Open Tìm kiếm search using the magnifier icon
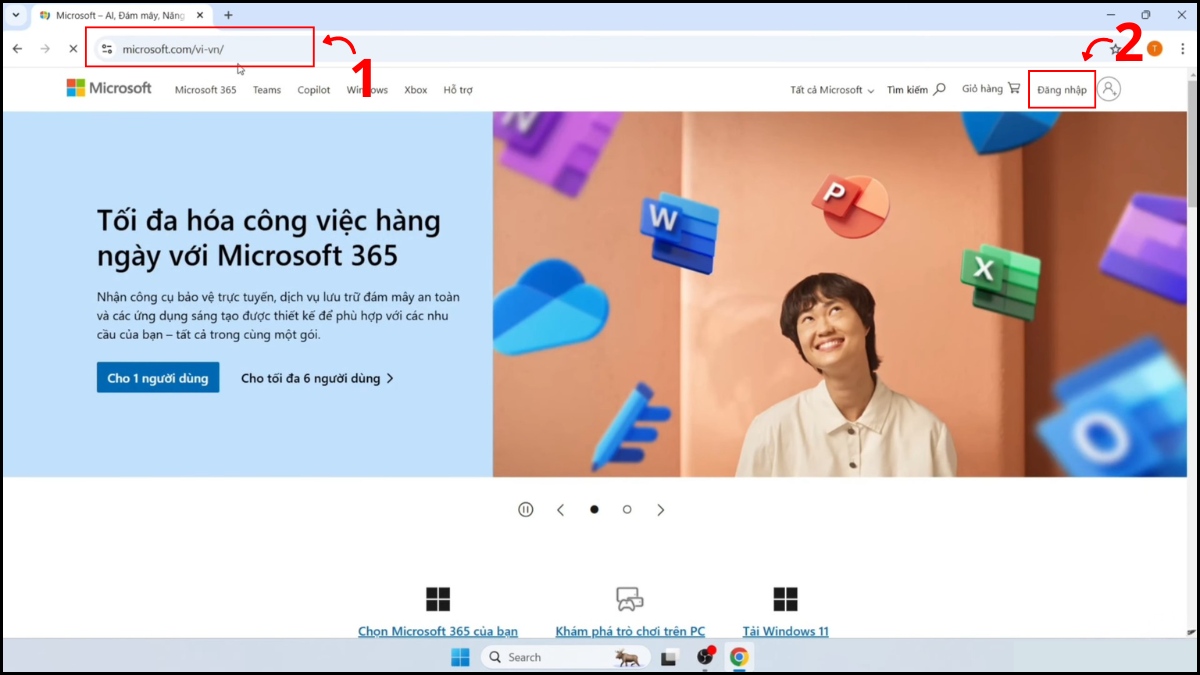This screenshot has width=1200, height=675. [x=940, y=89]
